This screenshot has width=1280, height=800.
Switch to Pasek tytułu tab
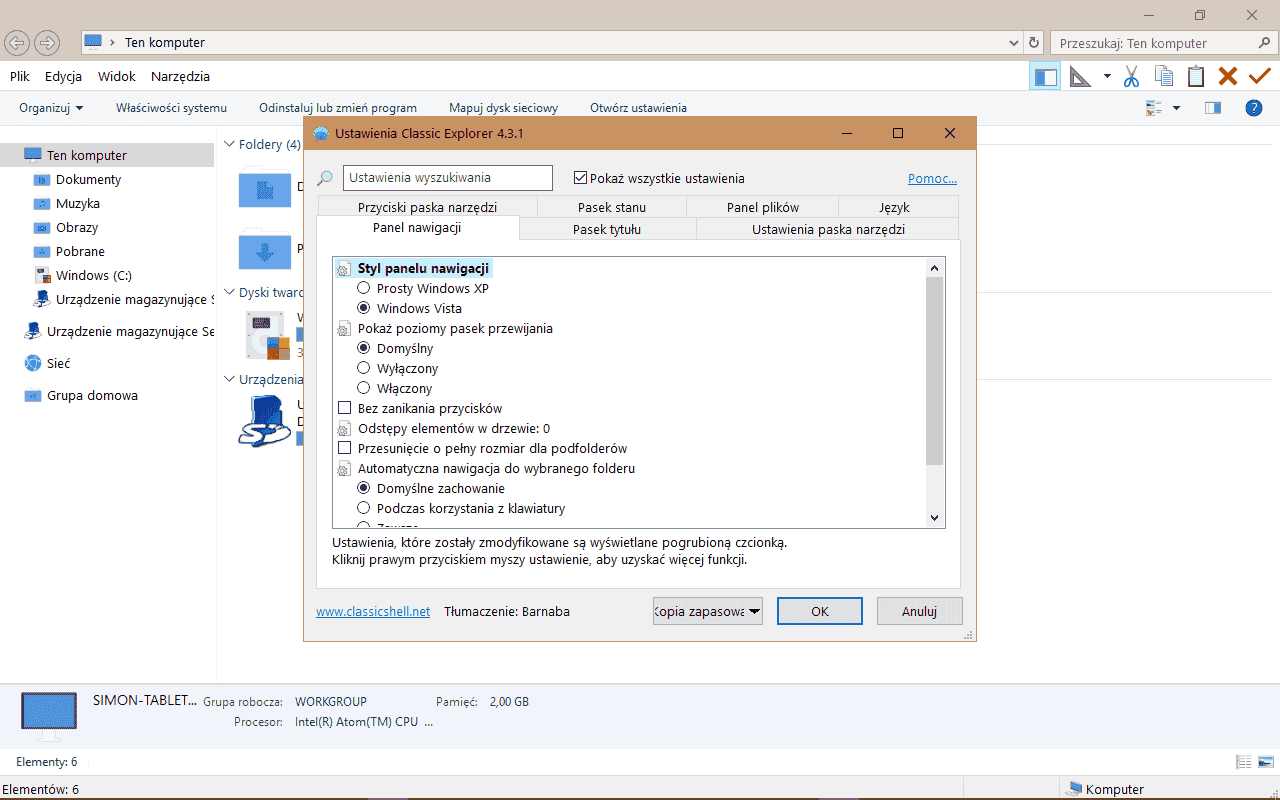607,229
